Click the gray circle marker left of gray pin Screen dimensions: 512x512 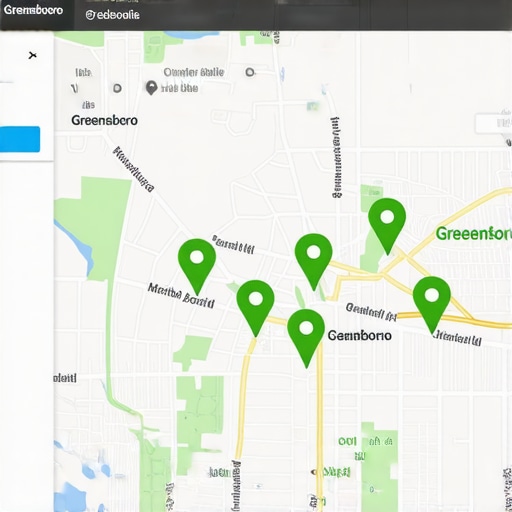(x=117, y=88)
